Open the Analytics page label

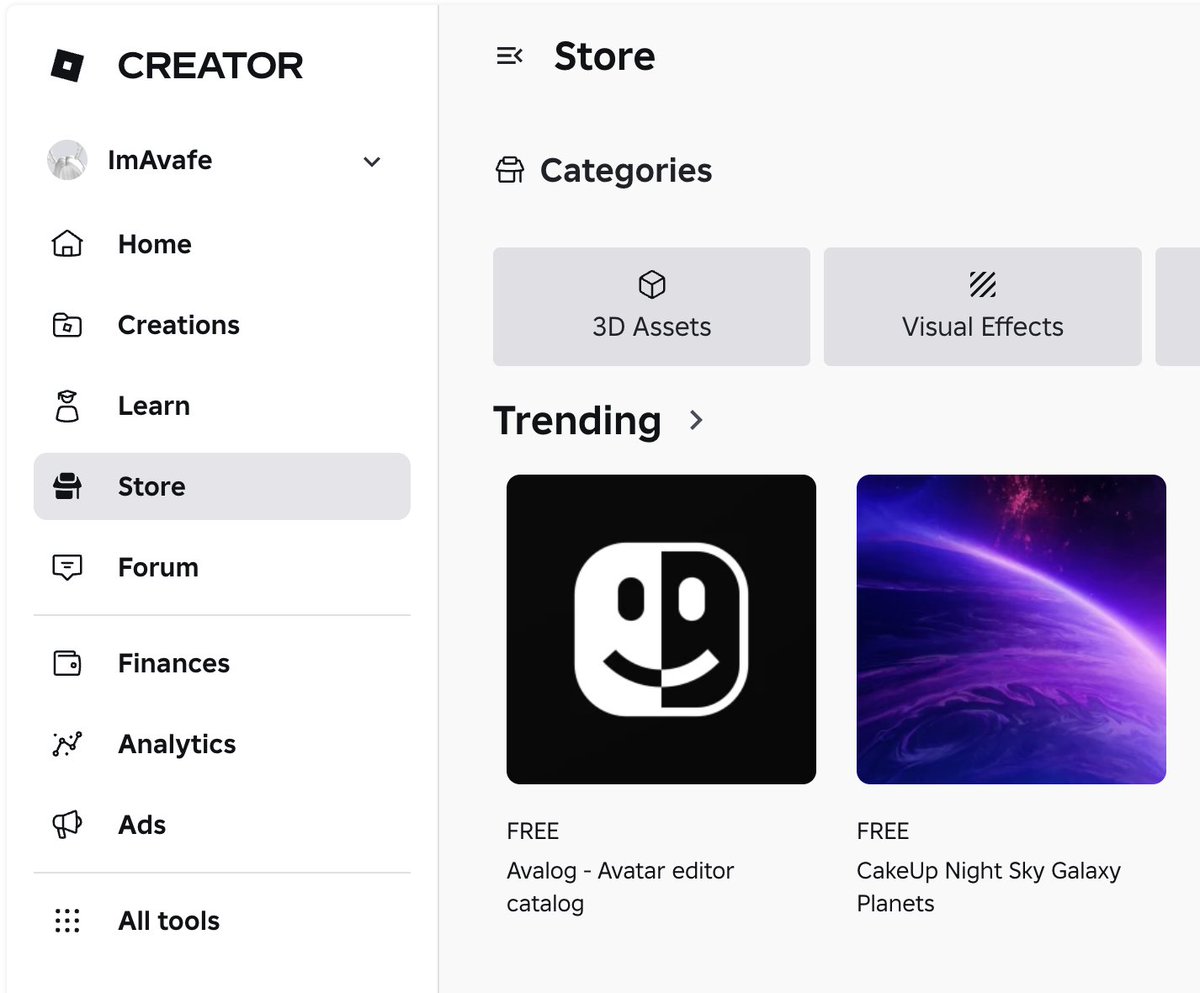(x=177, y=744)
